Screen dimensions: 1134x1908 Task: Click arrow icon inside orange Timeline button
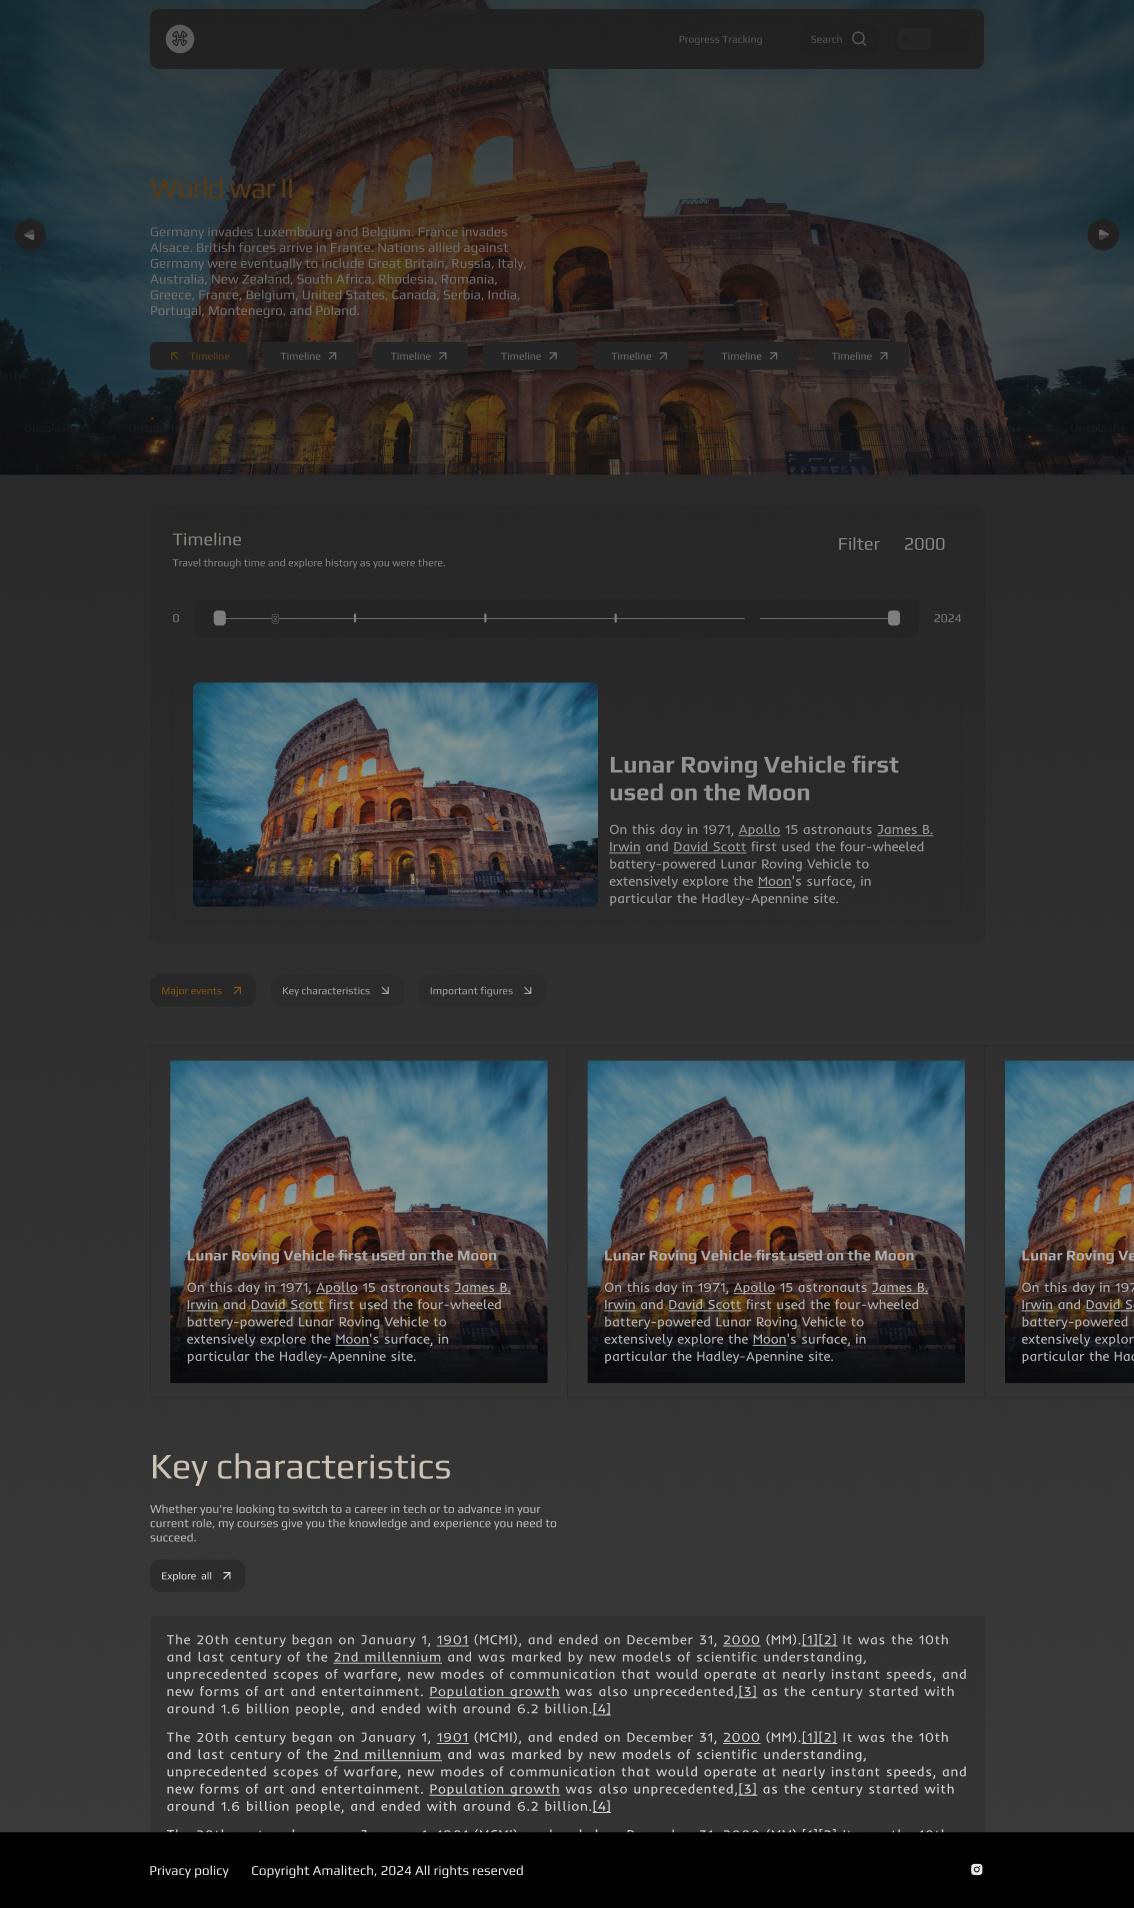[x=175, y=356]
